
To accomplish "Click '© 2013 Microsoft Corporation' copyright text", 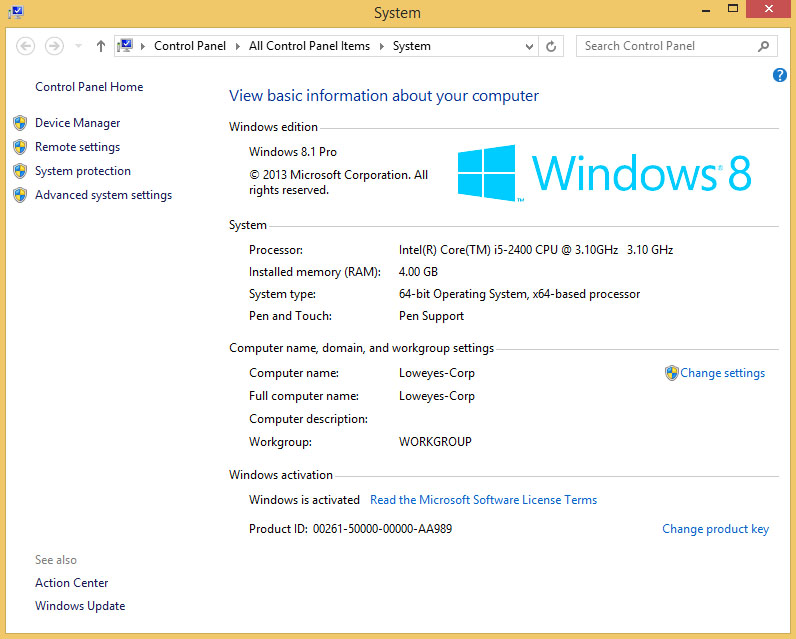I will (338, 182).
